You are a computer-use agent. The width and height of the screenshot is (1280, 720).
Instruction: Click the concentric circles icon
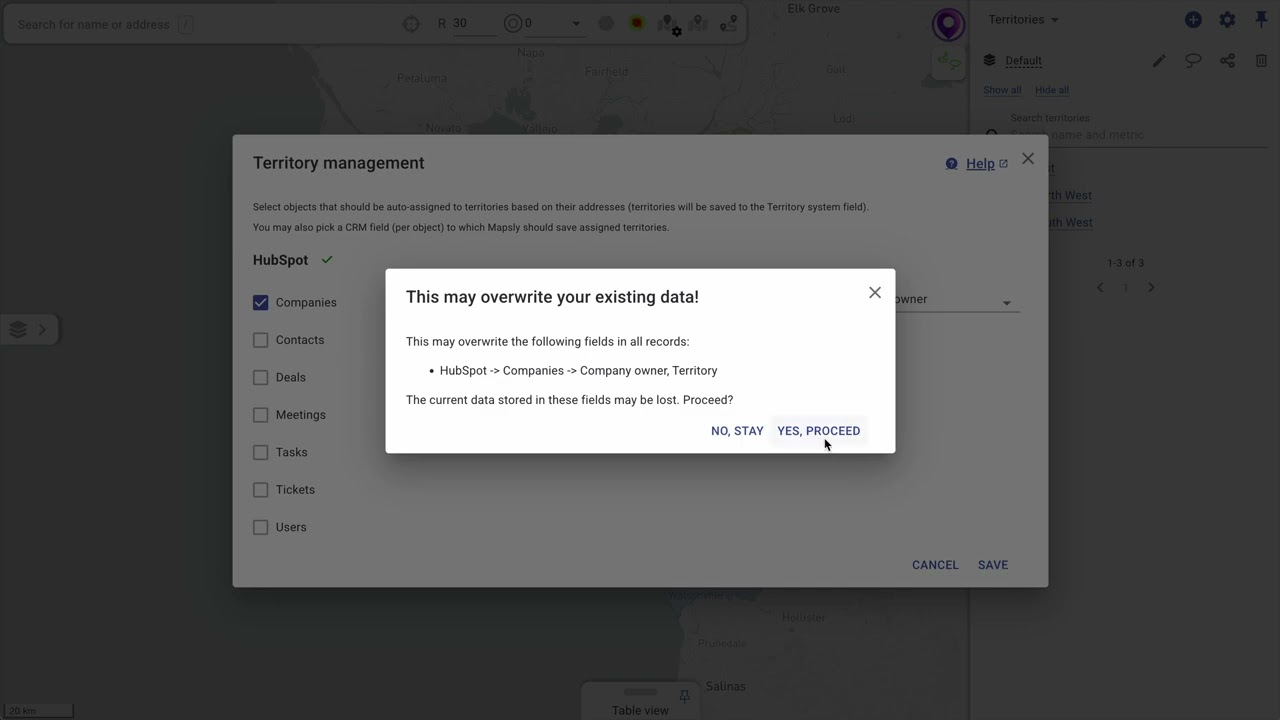[513, 23]
